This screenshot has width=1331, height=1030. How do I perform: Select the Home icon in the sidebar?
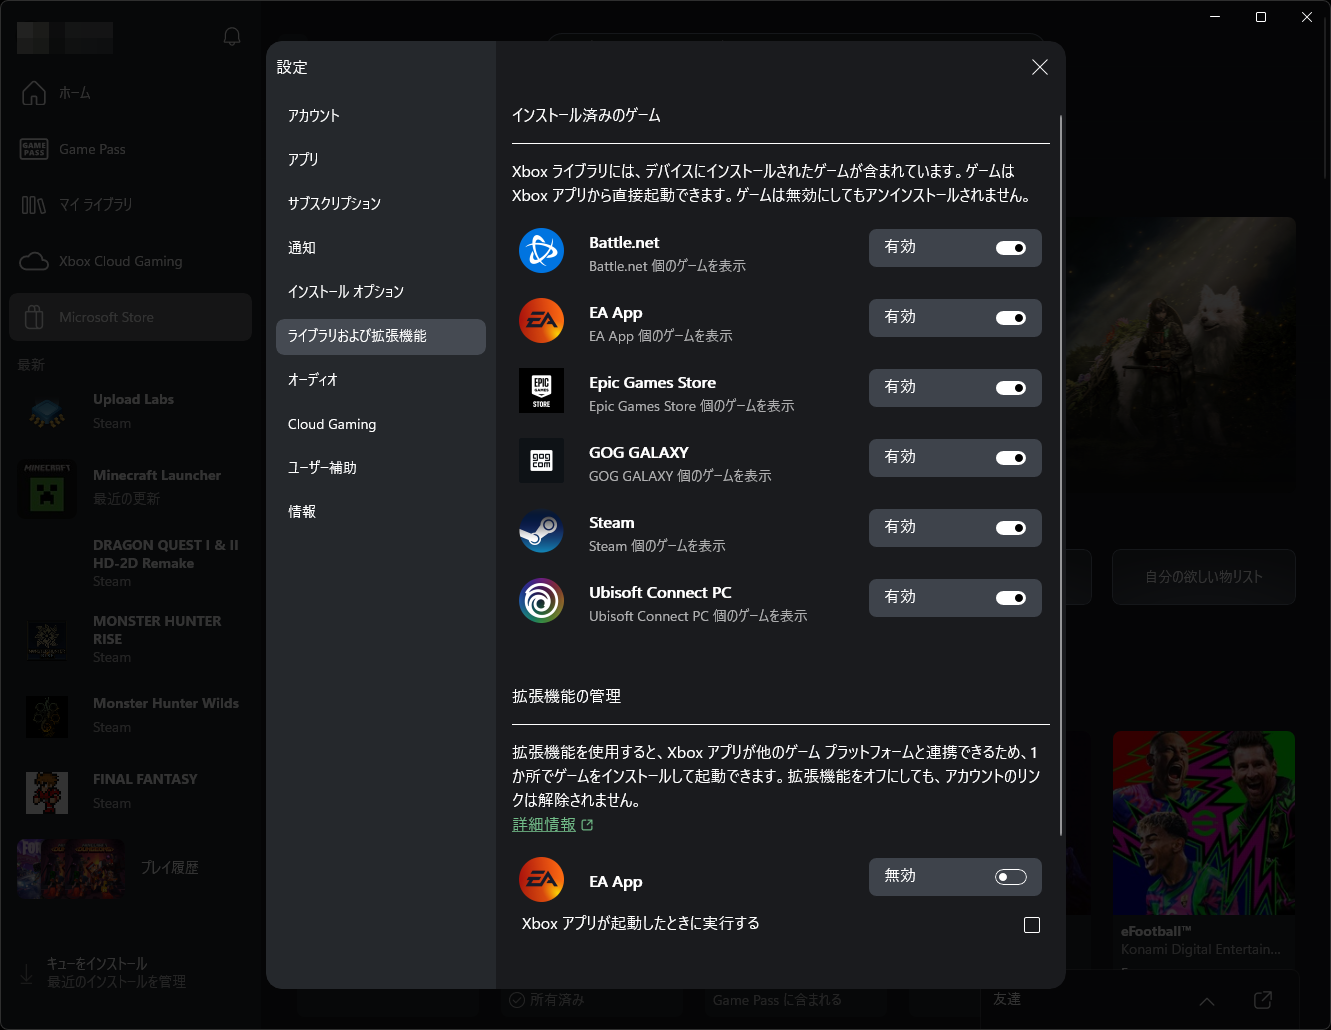[33, 92]
